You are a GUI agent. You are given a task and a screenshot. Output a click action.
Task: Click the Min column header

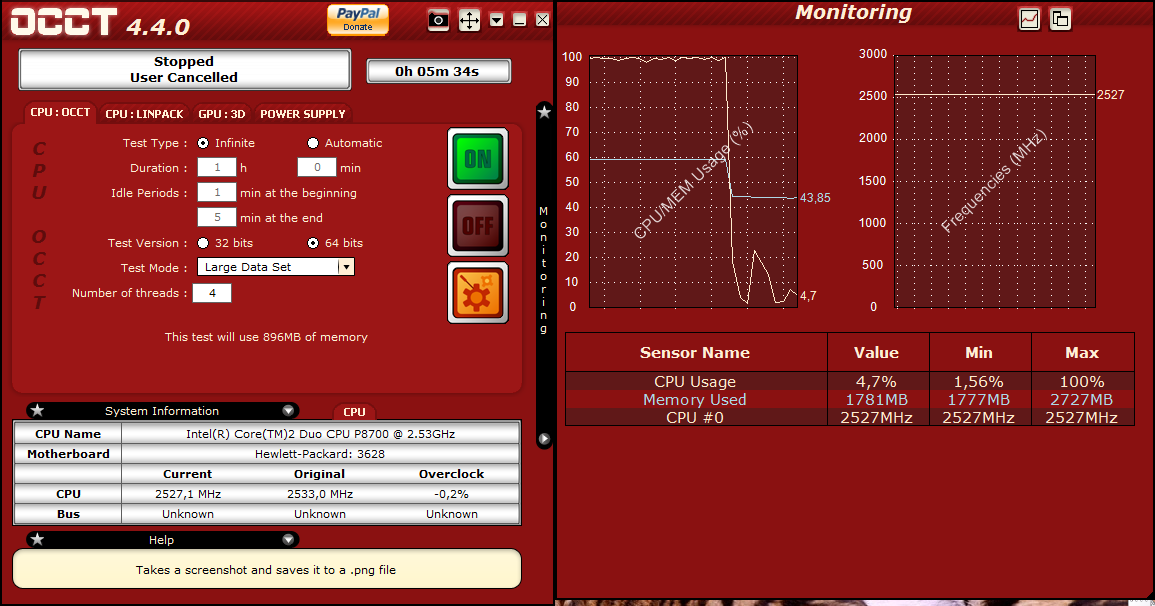979,353
